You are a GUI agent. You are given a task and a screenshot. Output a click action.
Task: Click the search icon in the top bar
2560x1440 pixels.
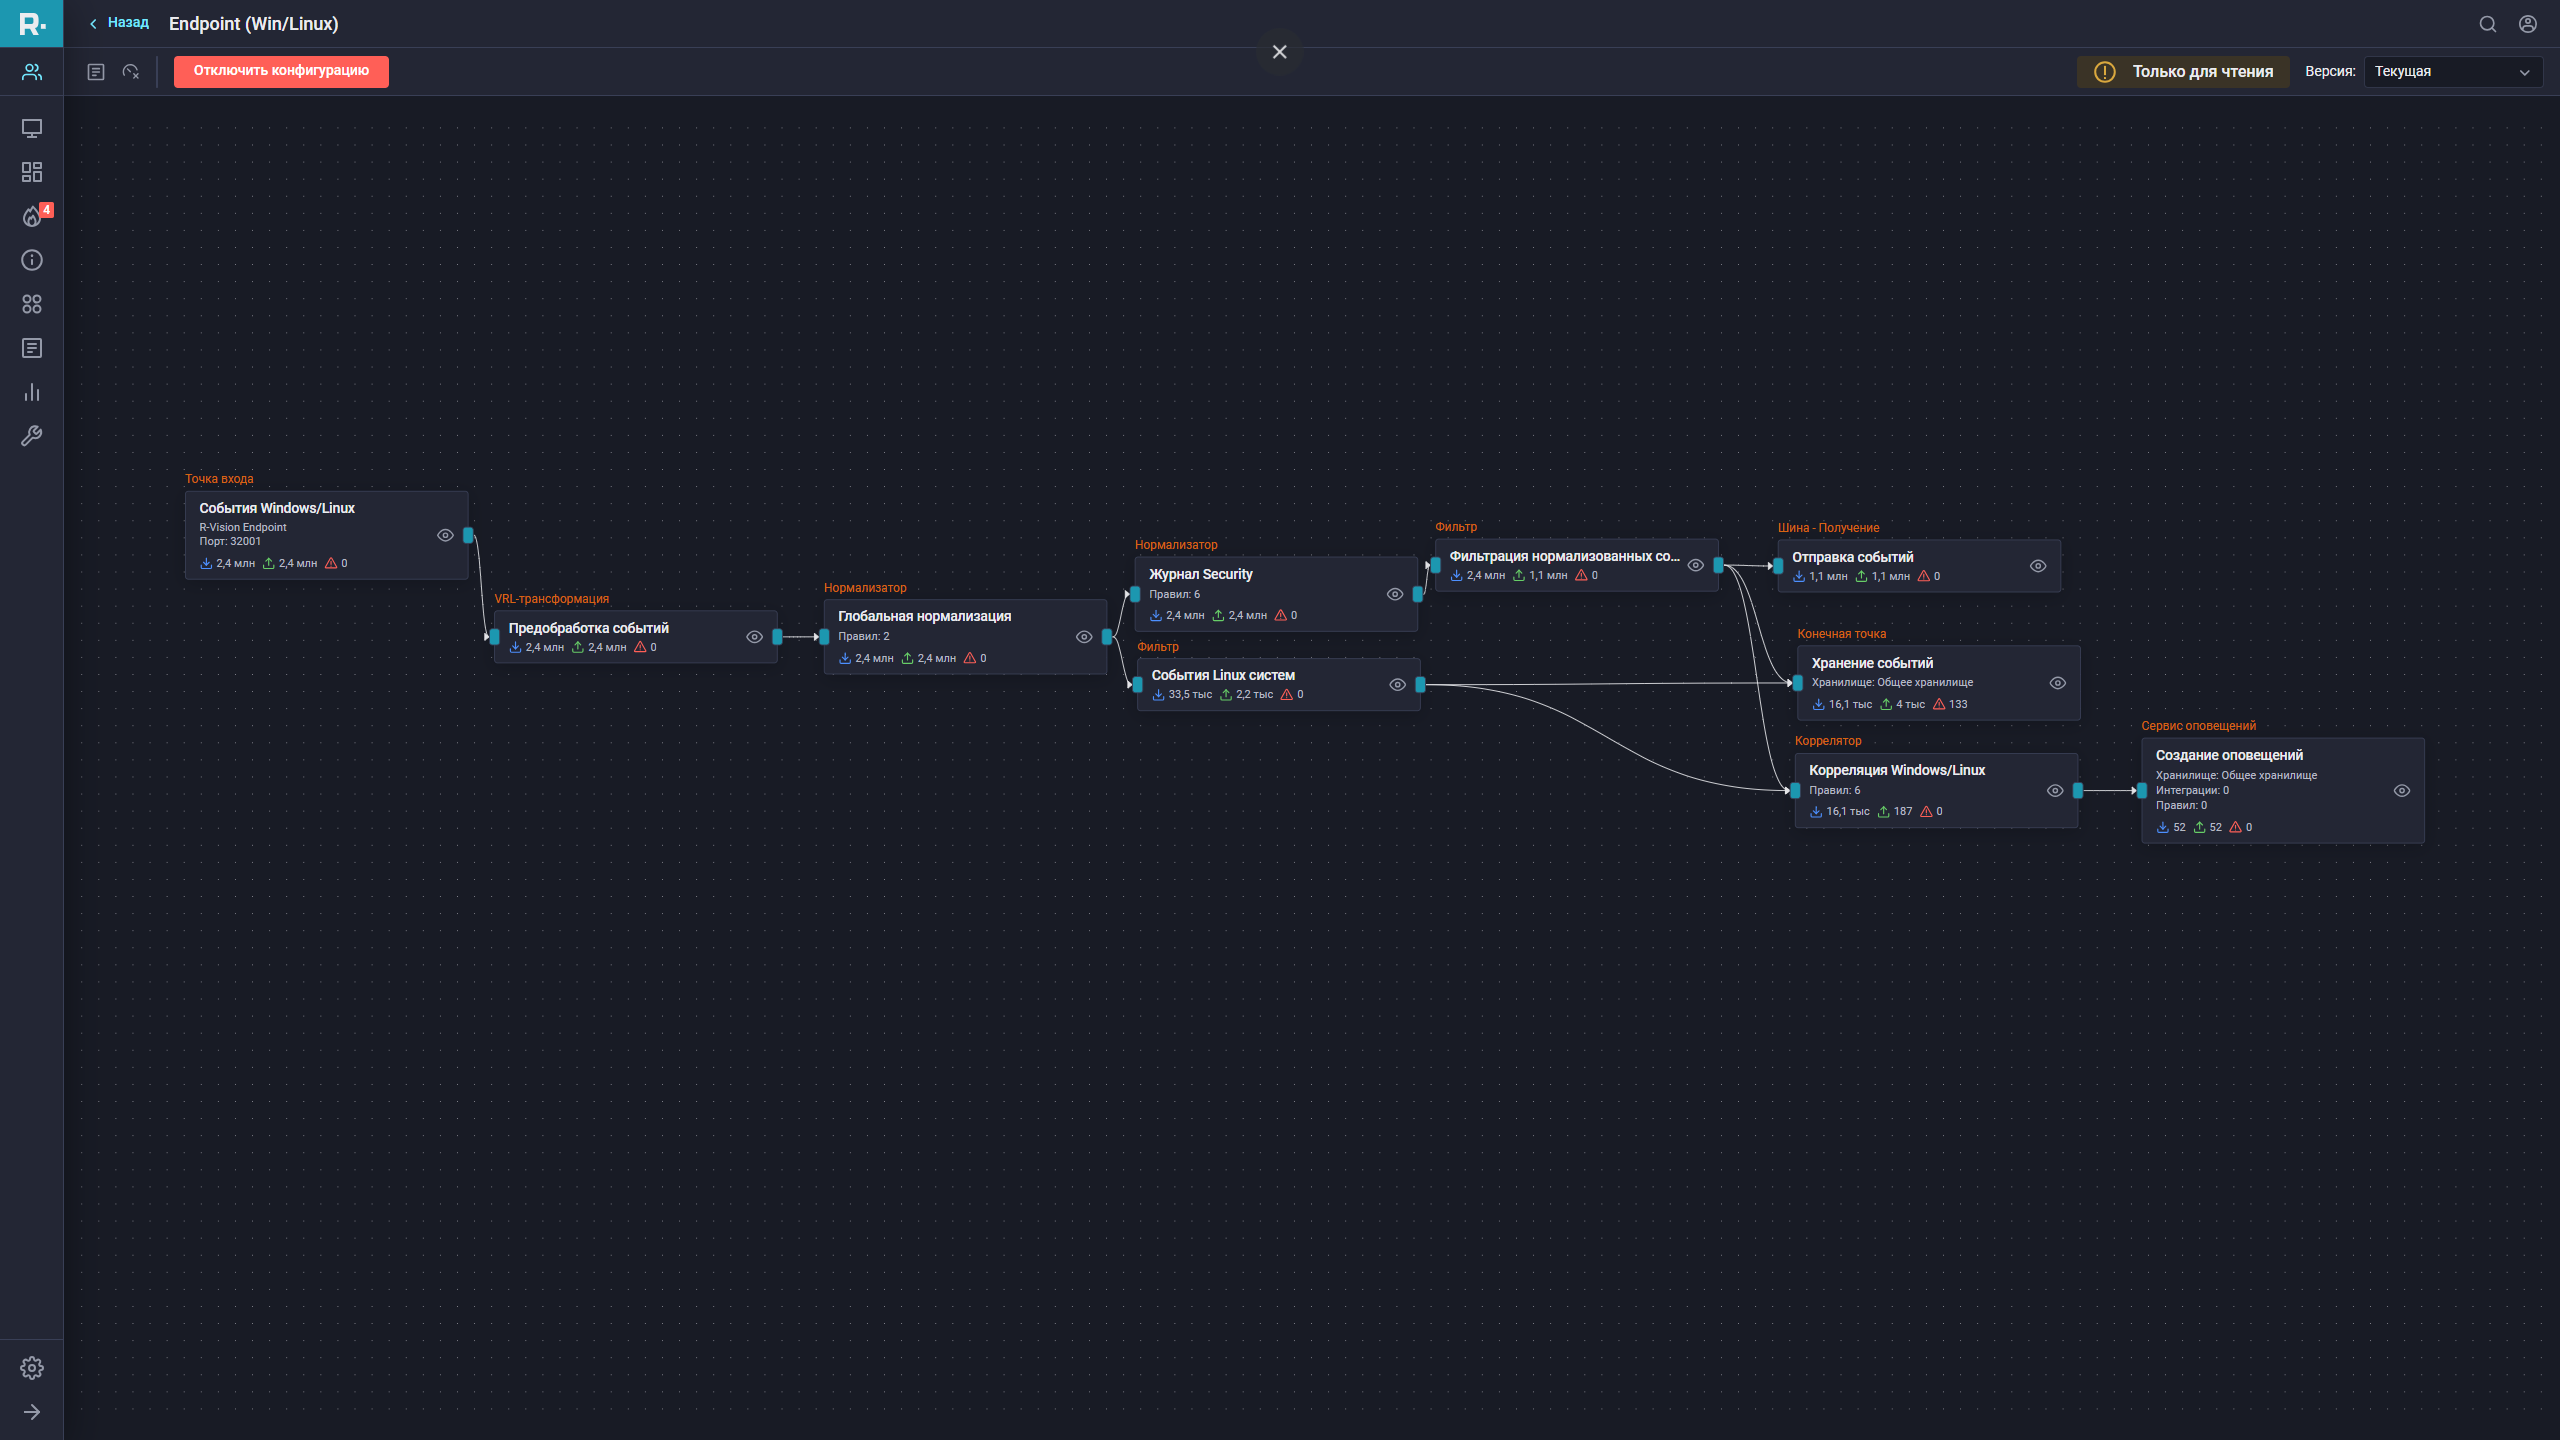(2488, 24)
